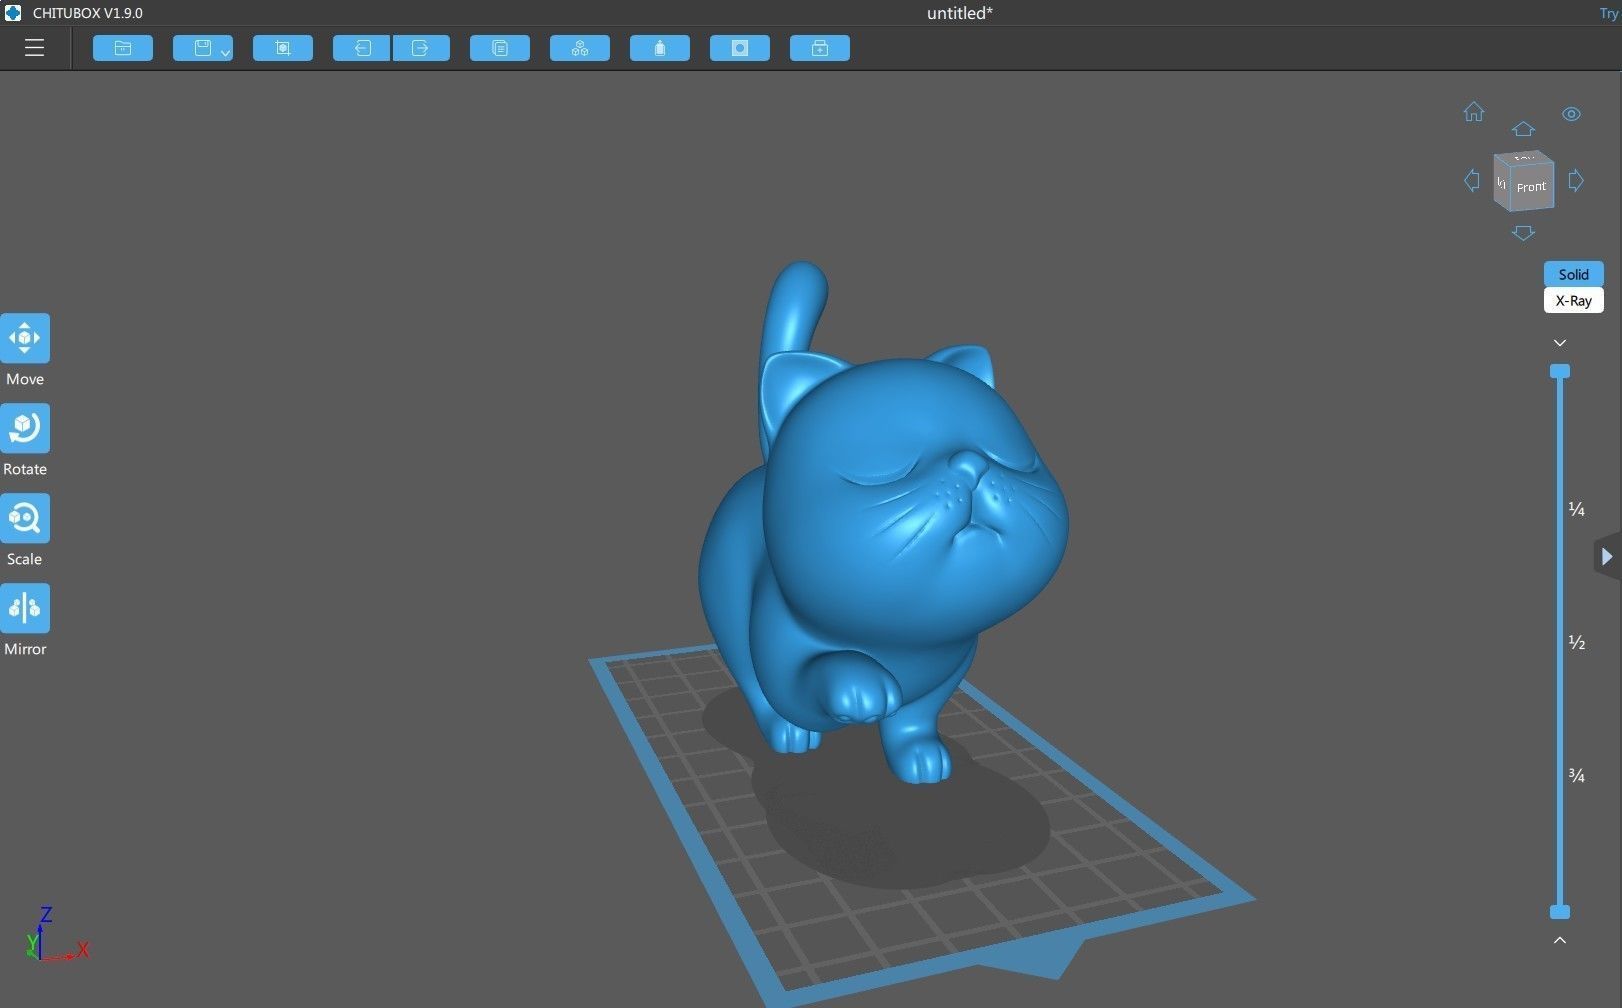Click the screenshot capture toolbar icon
This screenshot has height=1008, width=1622.
coord(283,48)
